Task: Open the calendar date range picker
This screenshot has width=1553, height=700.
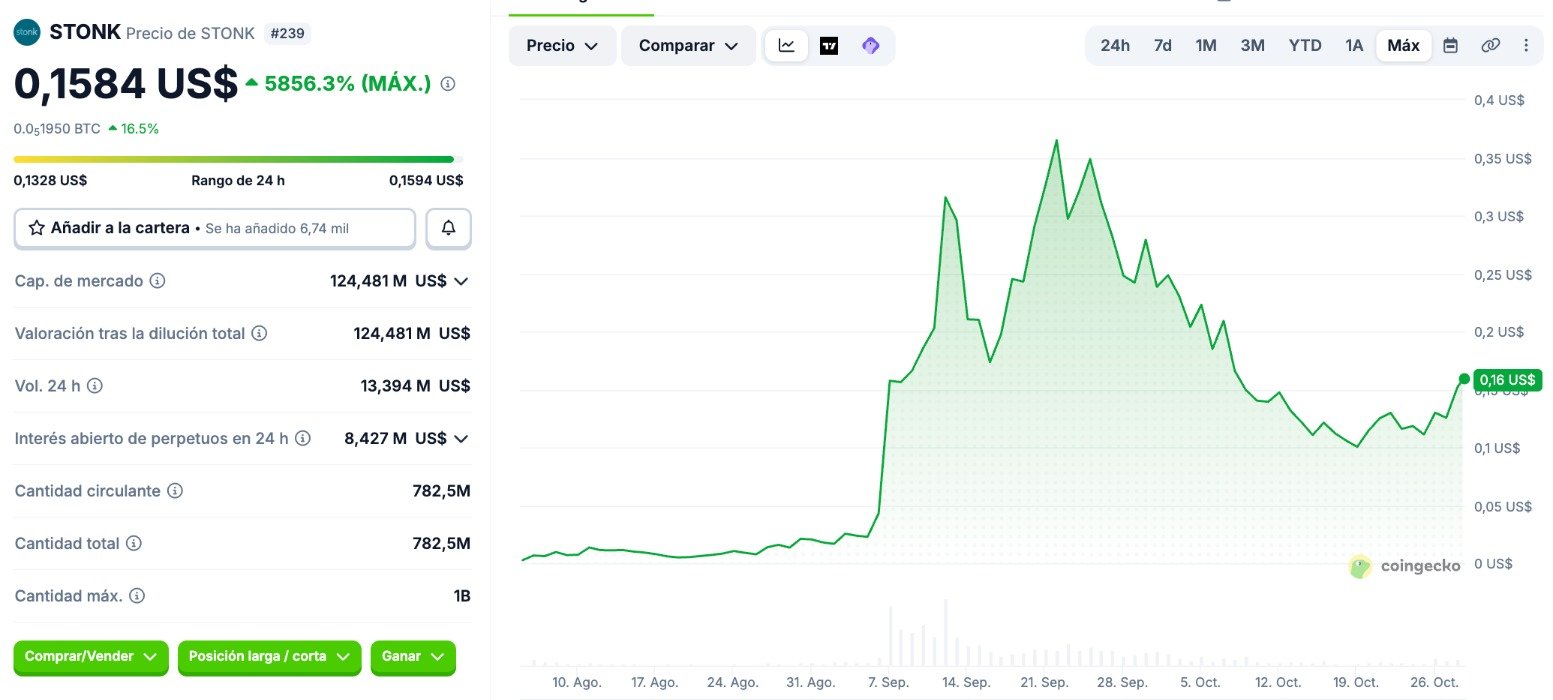Action: (1451, 45)
